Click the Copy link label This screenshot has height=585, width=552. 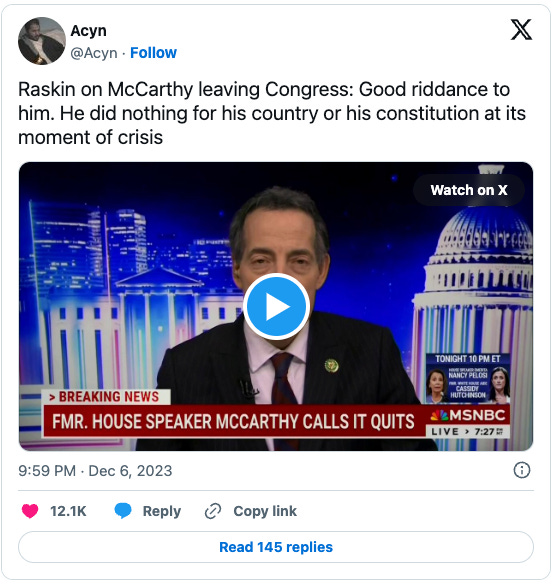pyautogui.click(x=265, y=511)
